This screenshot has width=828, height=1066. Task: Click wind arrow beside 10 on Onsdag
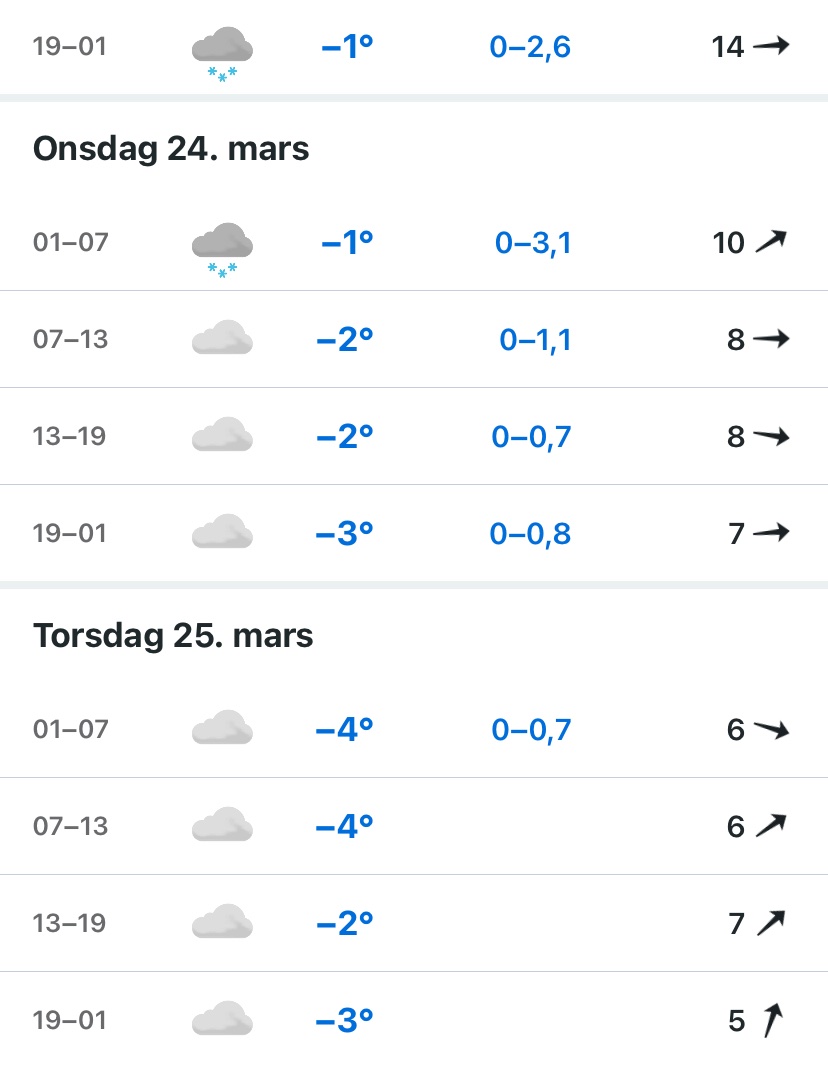(x=771, y=241)
